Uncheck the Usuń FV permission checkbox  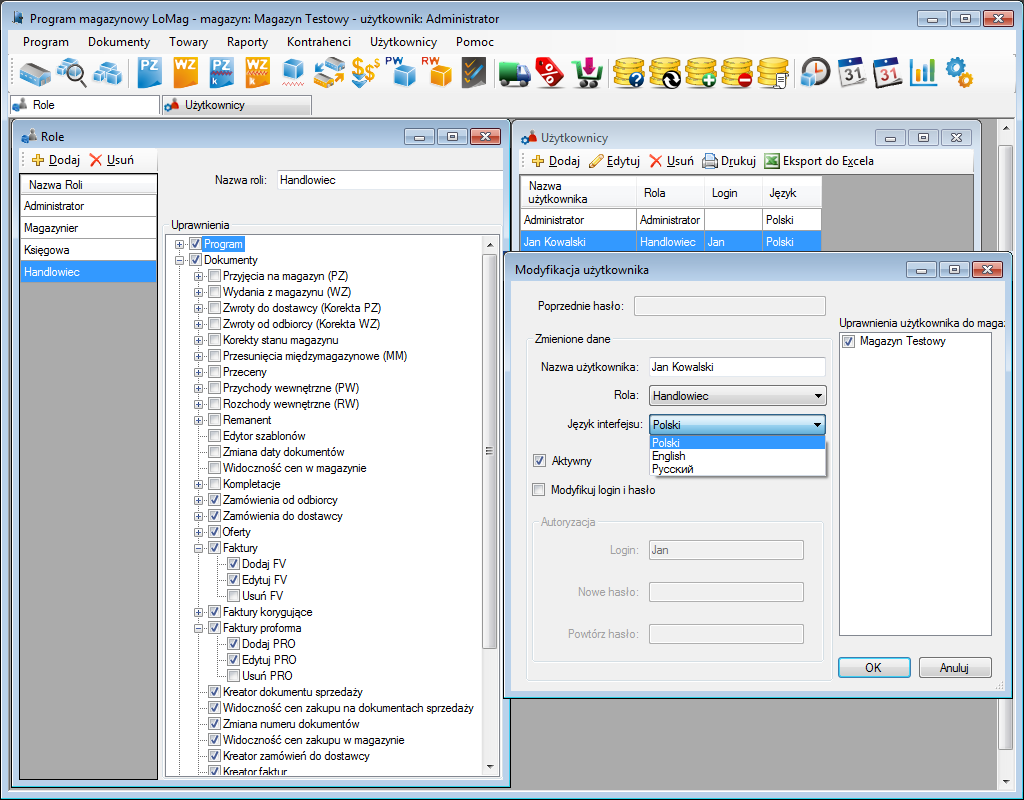click(x=233, y=596)
